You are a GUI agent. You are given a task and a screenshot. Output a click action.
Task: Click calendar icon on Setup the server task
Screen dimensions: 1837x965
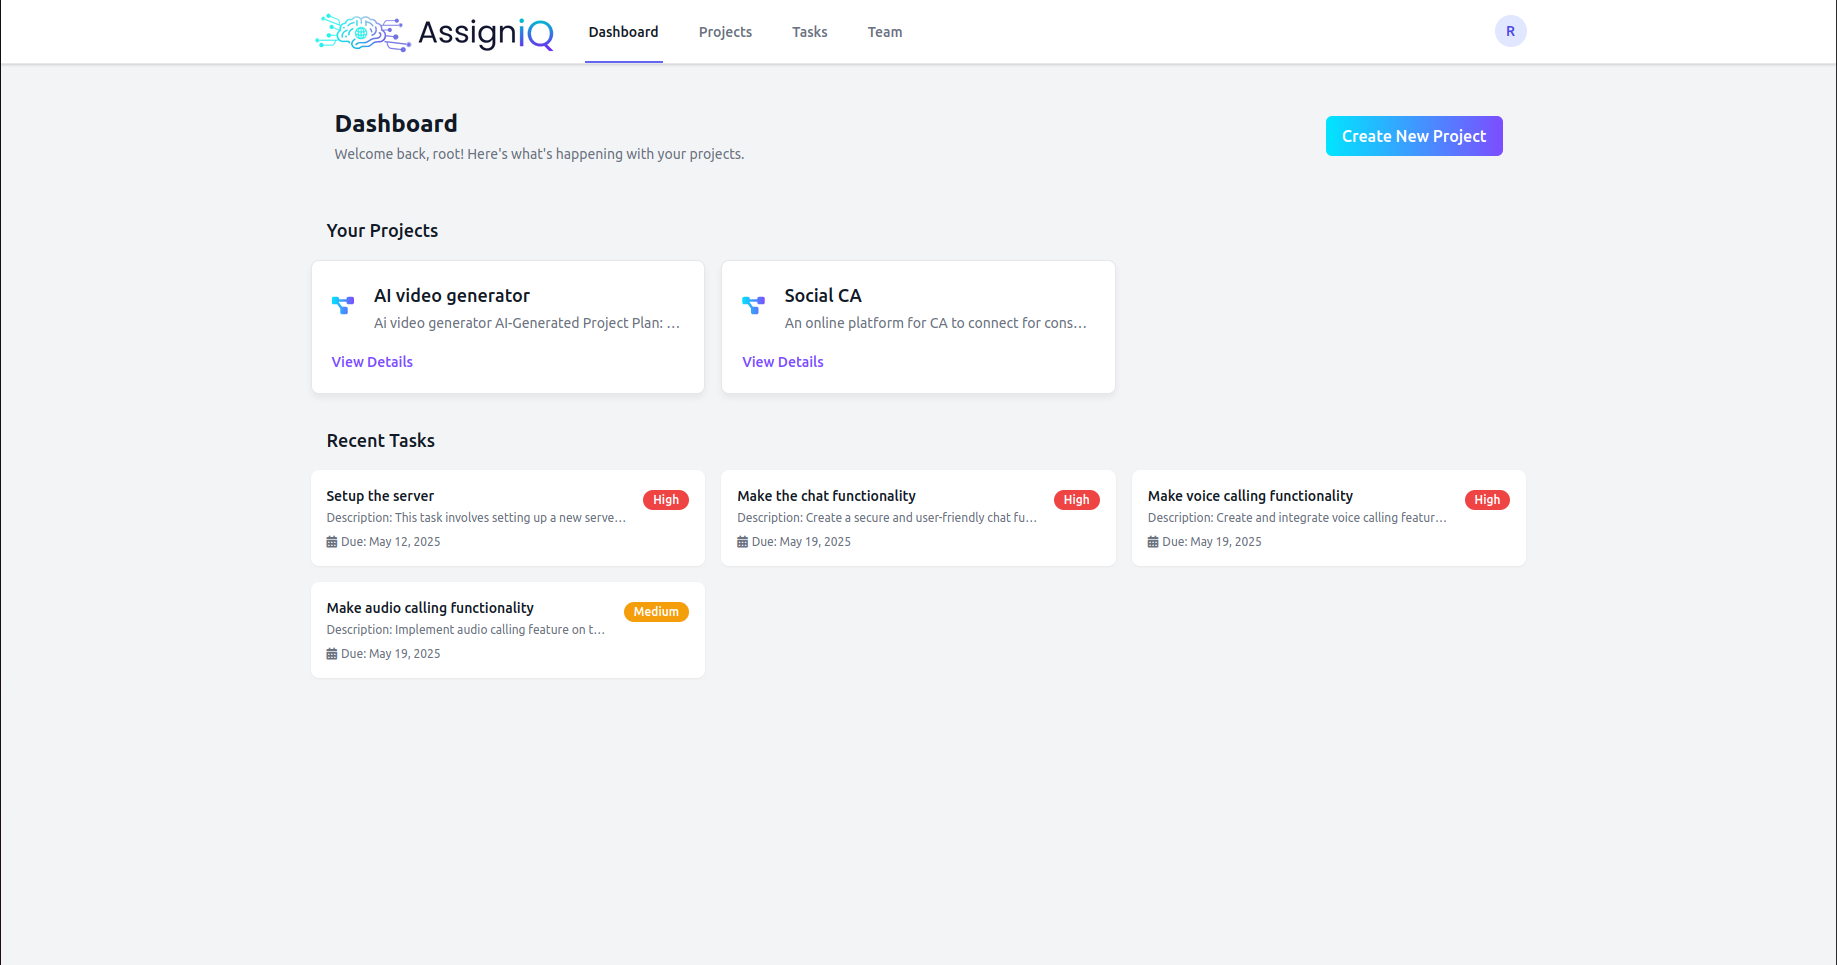pos(332,542)
